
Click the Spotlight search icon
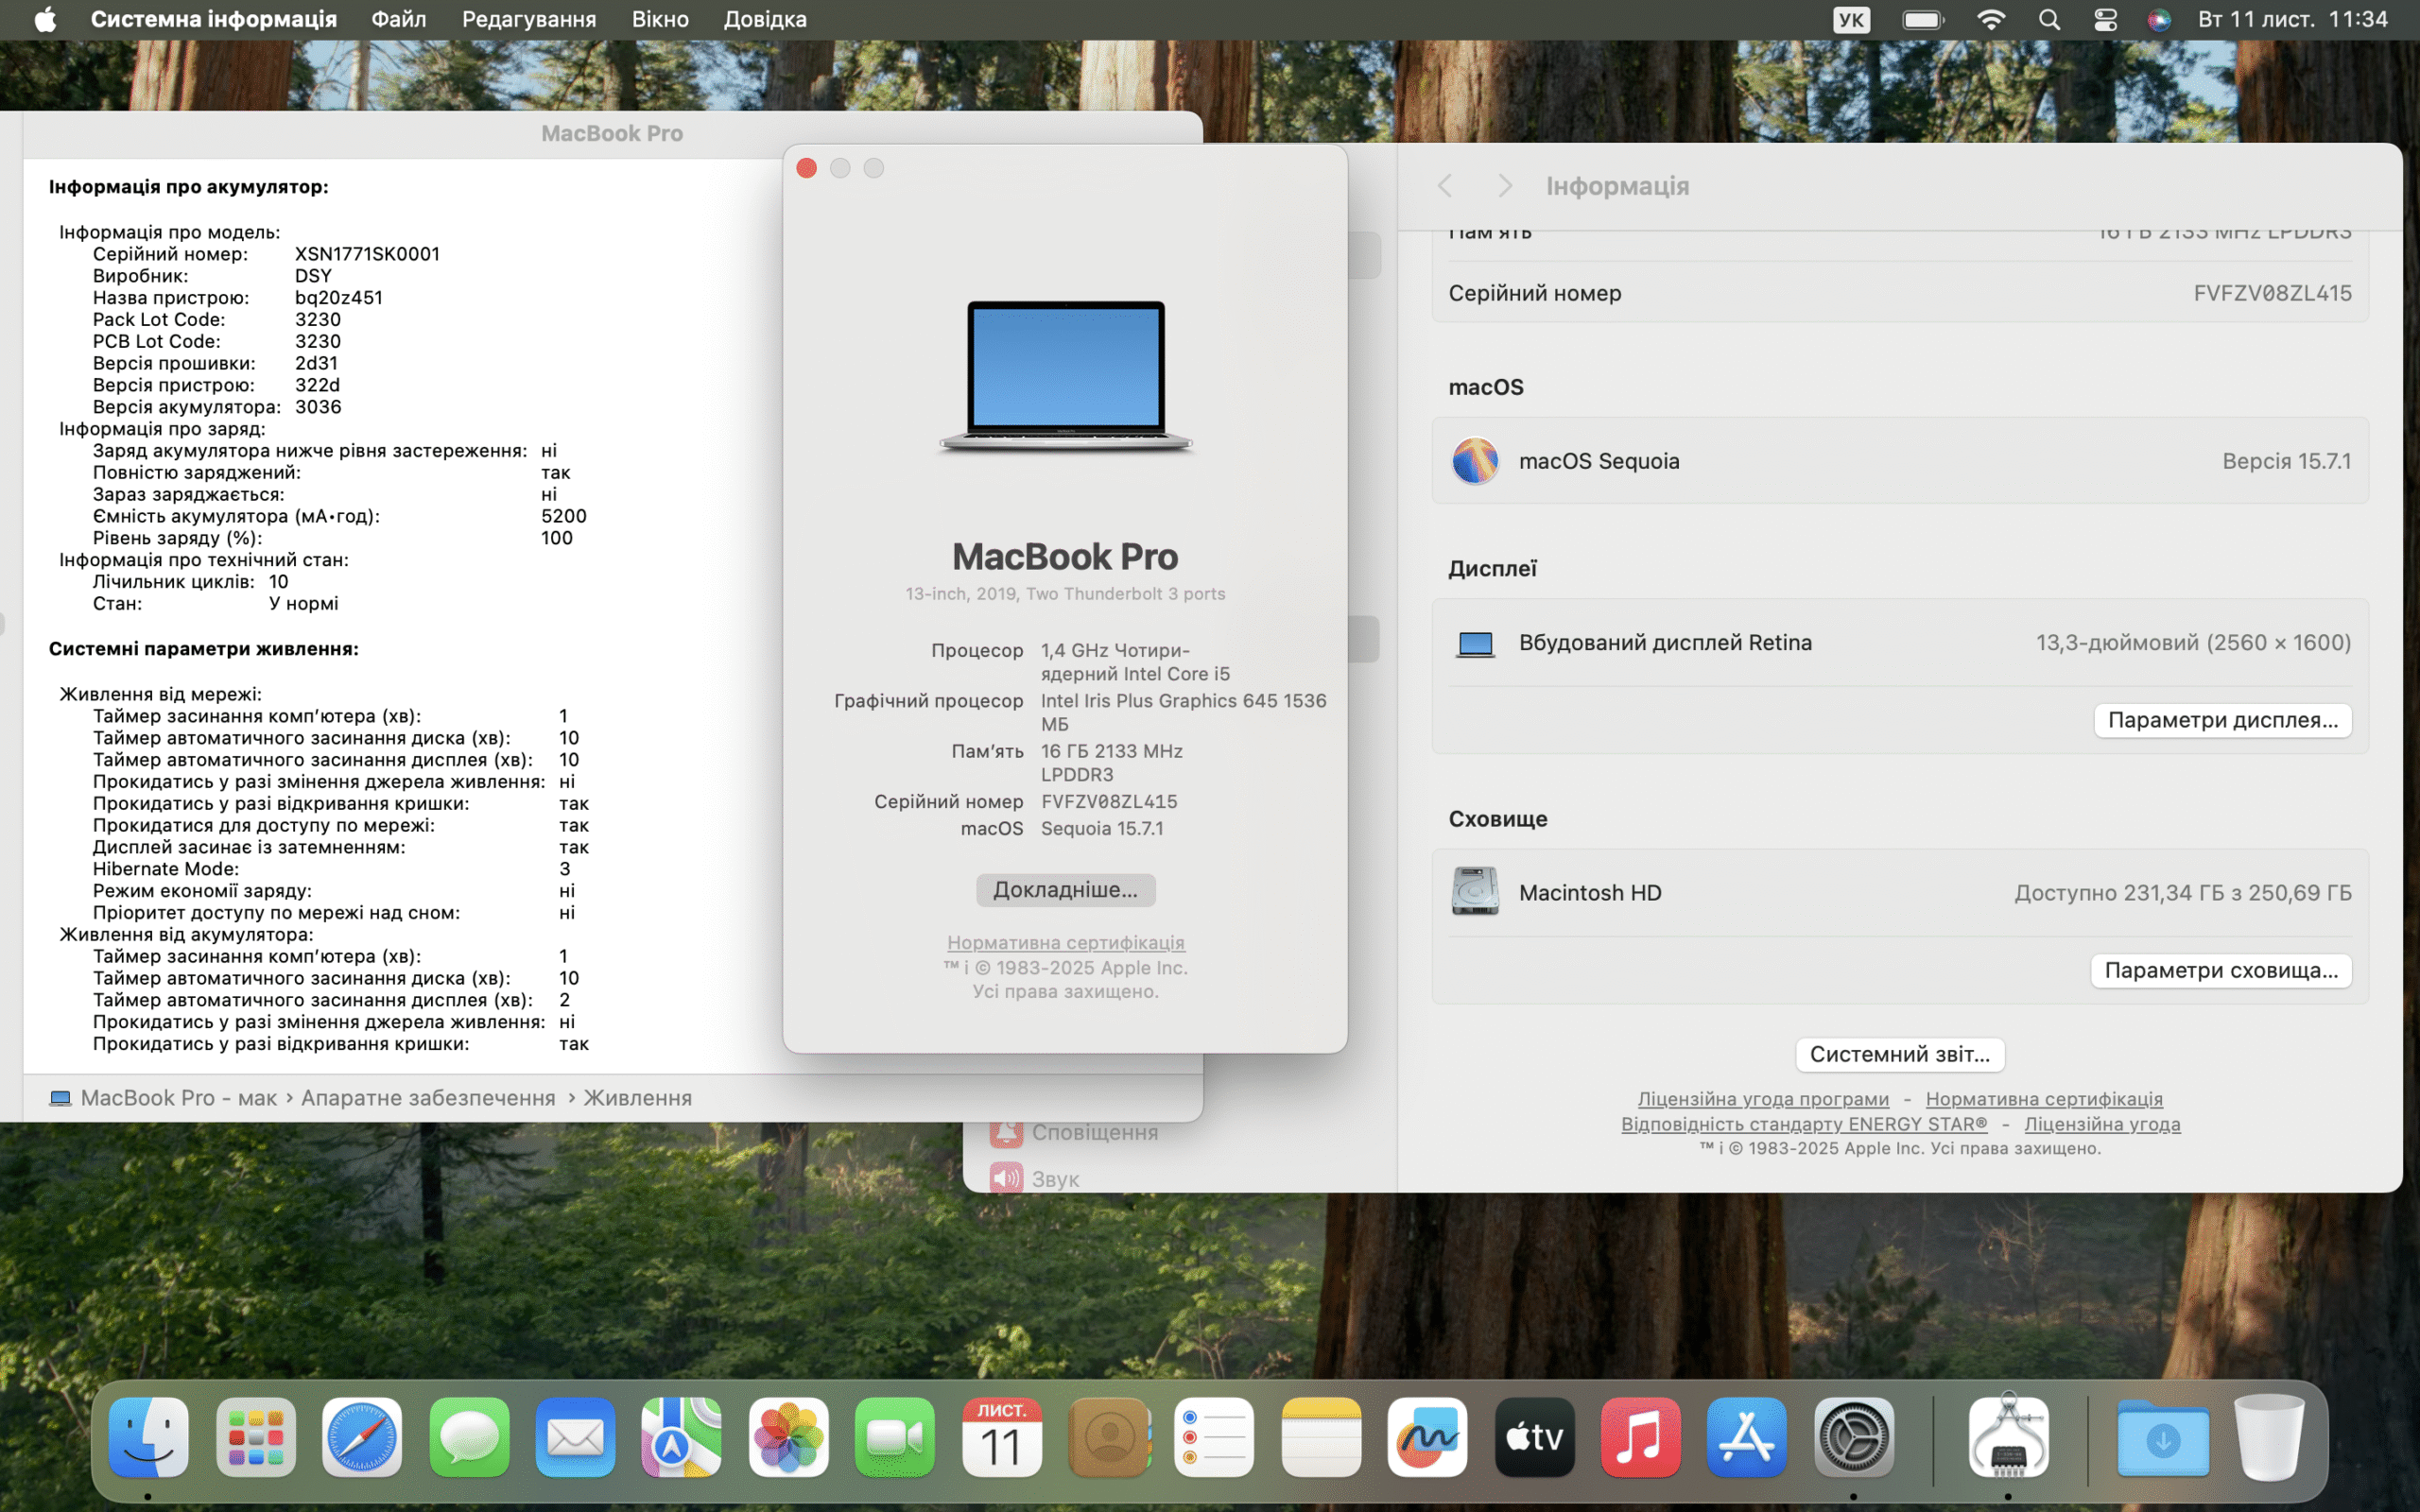[2049, 20]
